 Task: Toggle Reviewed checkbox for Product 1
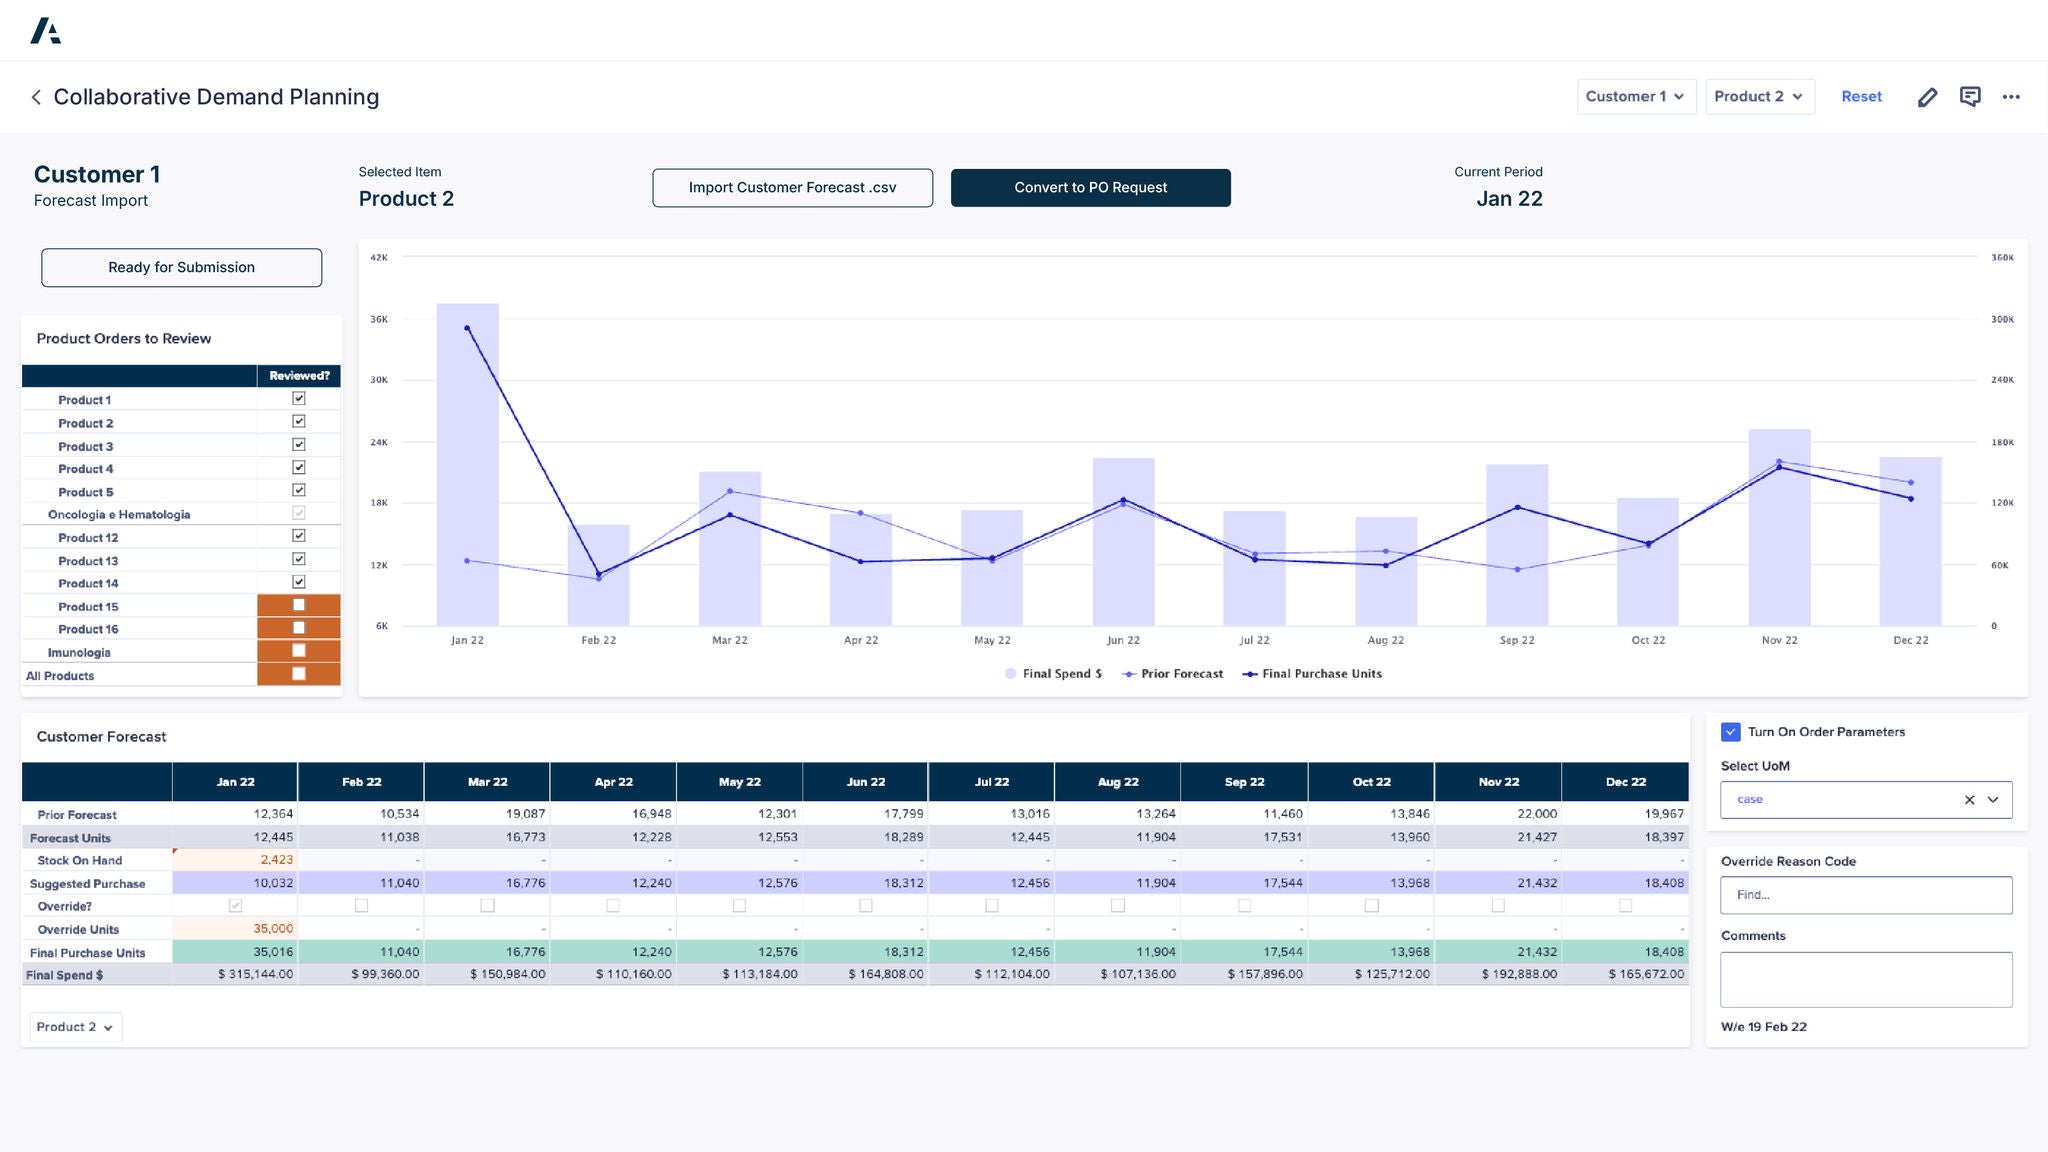pyautogui.click(x=298, y=398)
